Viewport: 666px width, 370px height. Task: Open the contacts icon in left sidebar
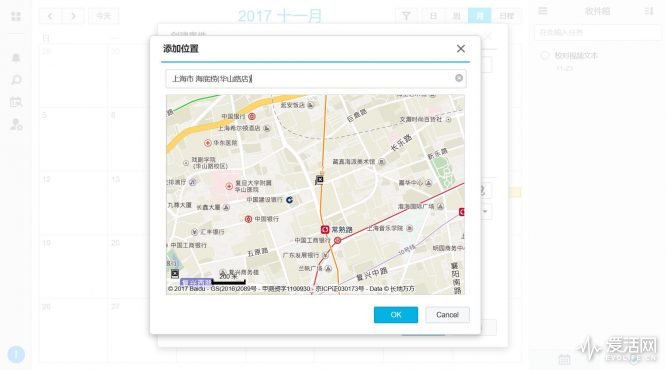point(16,124)
